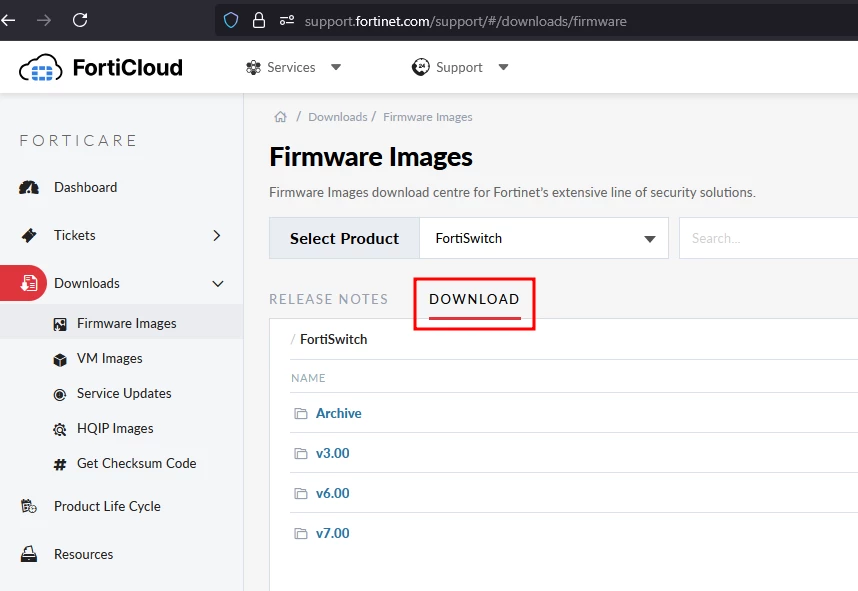Open the v6.00 firmware folder
Viewport: 858px width, 591px height.
tap(333, 493)
